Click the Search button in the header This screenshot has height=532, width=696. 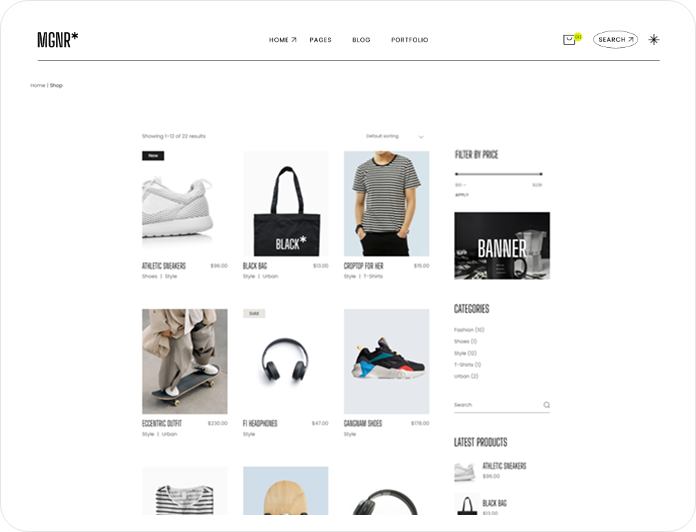tap(615, 39)
